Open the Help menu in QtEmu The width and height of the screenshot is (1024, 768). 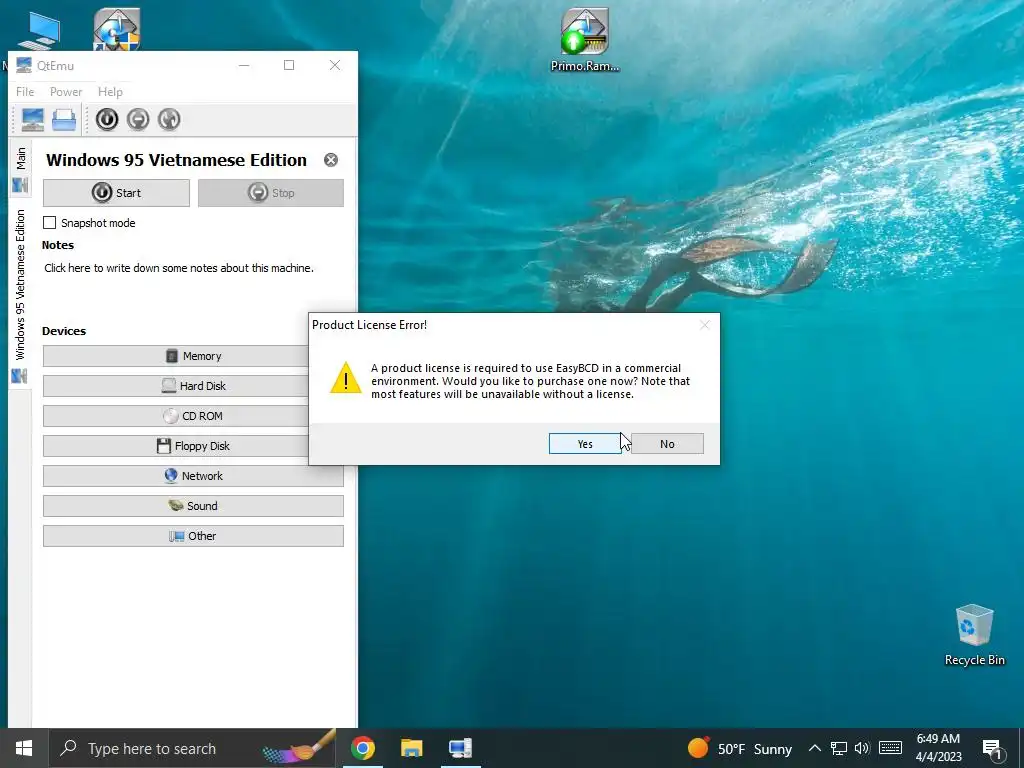click(x=110, y=92)
